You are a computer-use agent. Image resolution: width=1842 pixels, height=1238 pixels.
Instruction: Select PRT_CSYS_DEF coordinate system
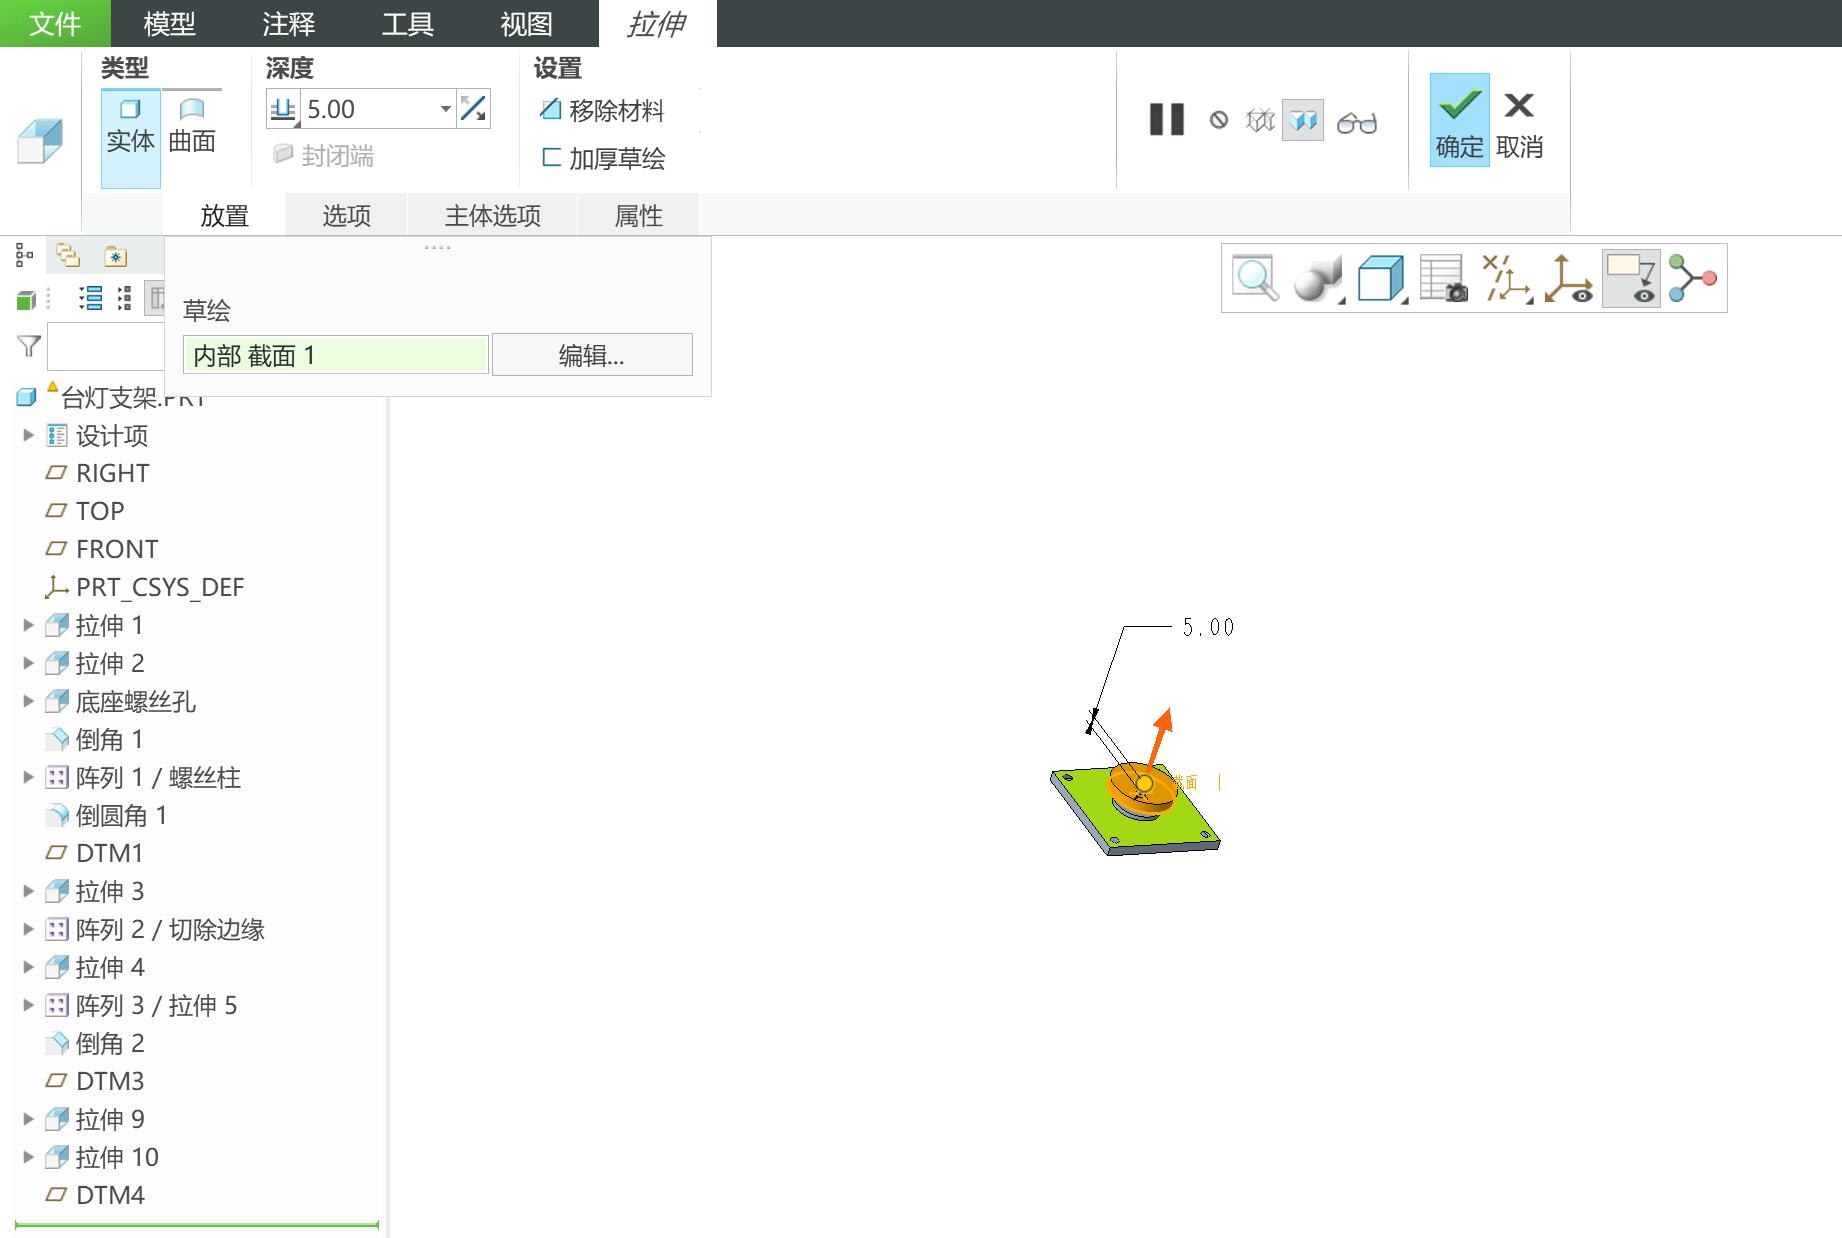pyautogui.click(x=145, y=587)
